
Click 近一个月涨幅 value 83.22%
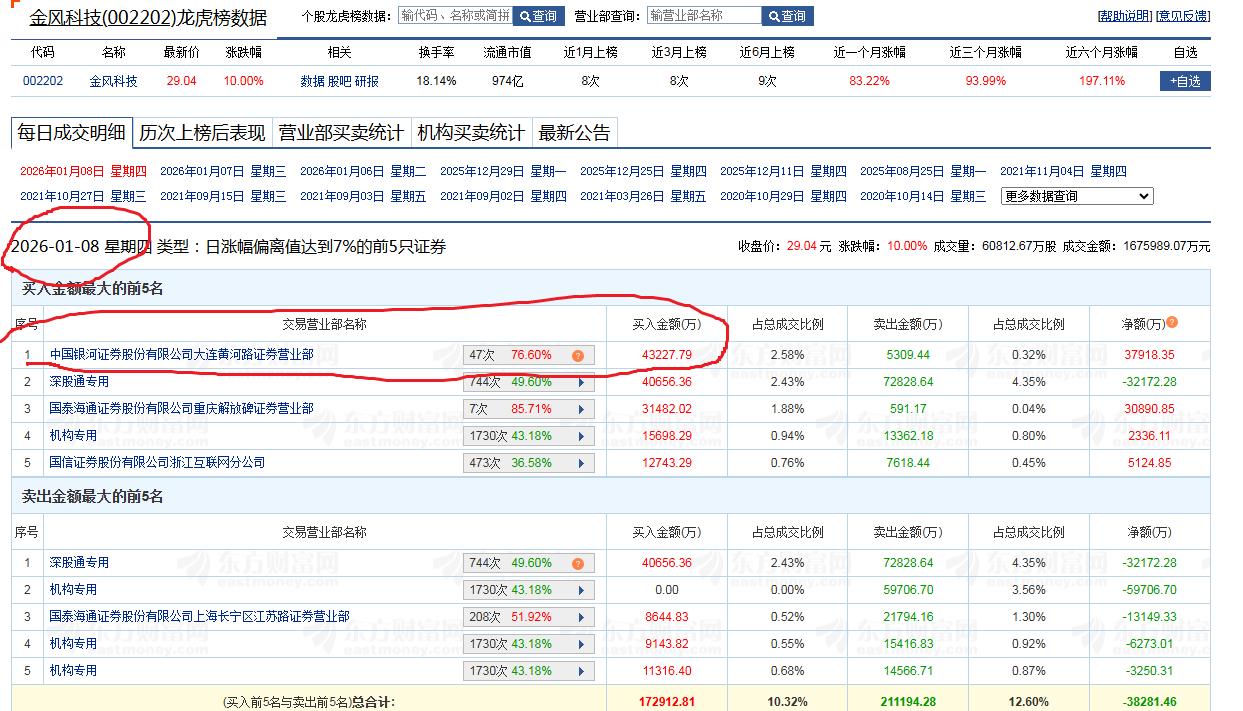[x=869, y=81]
